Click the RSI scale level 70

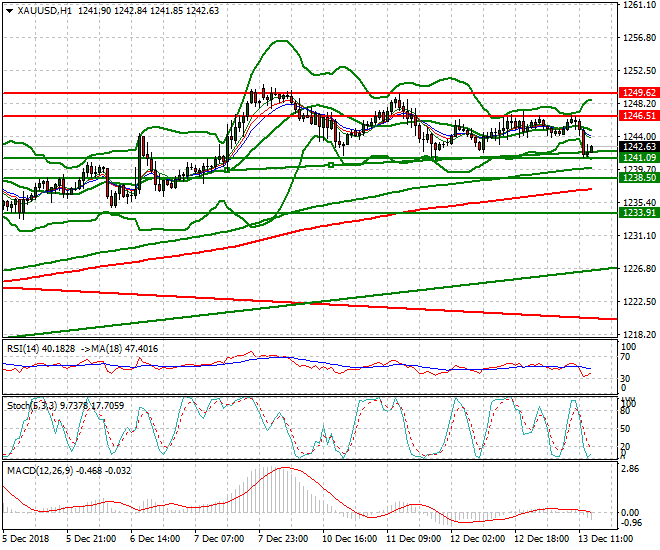[x=625, y=357]
